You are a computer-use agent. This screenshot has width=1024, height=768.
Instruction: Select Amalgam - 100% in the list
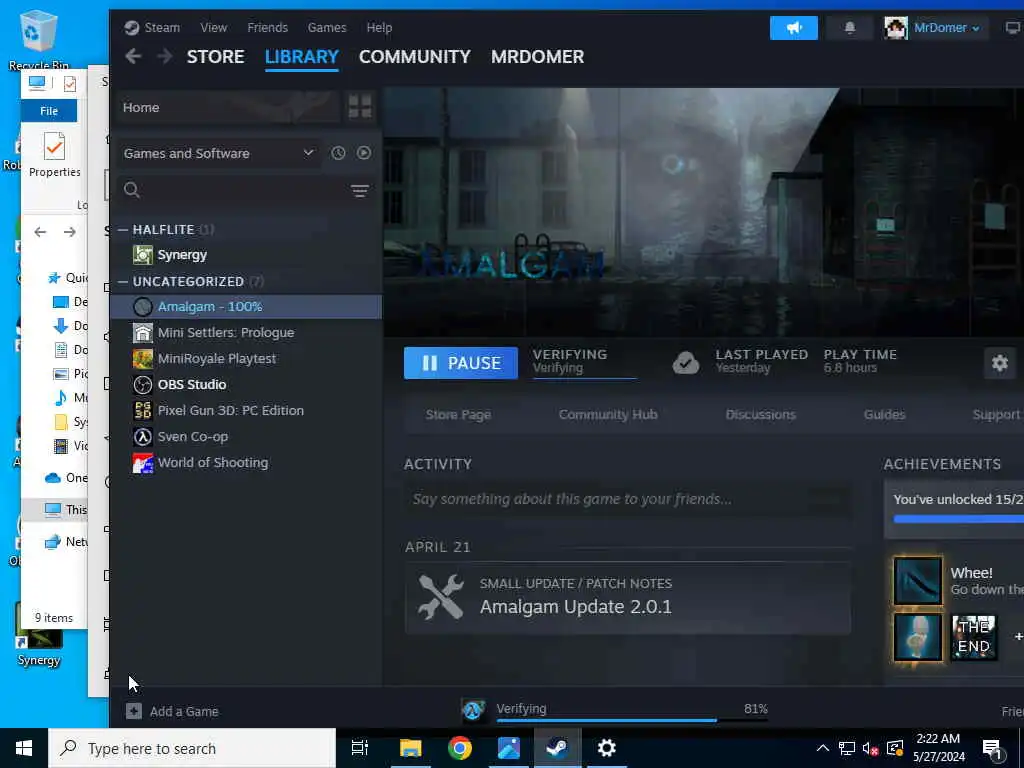click(x=246, y=306)
